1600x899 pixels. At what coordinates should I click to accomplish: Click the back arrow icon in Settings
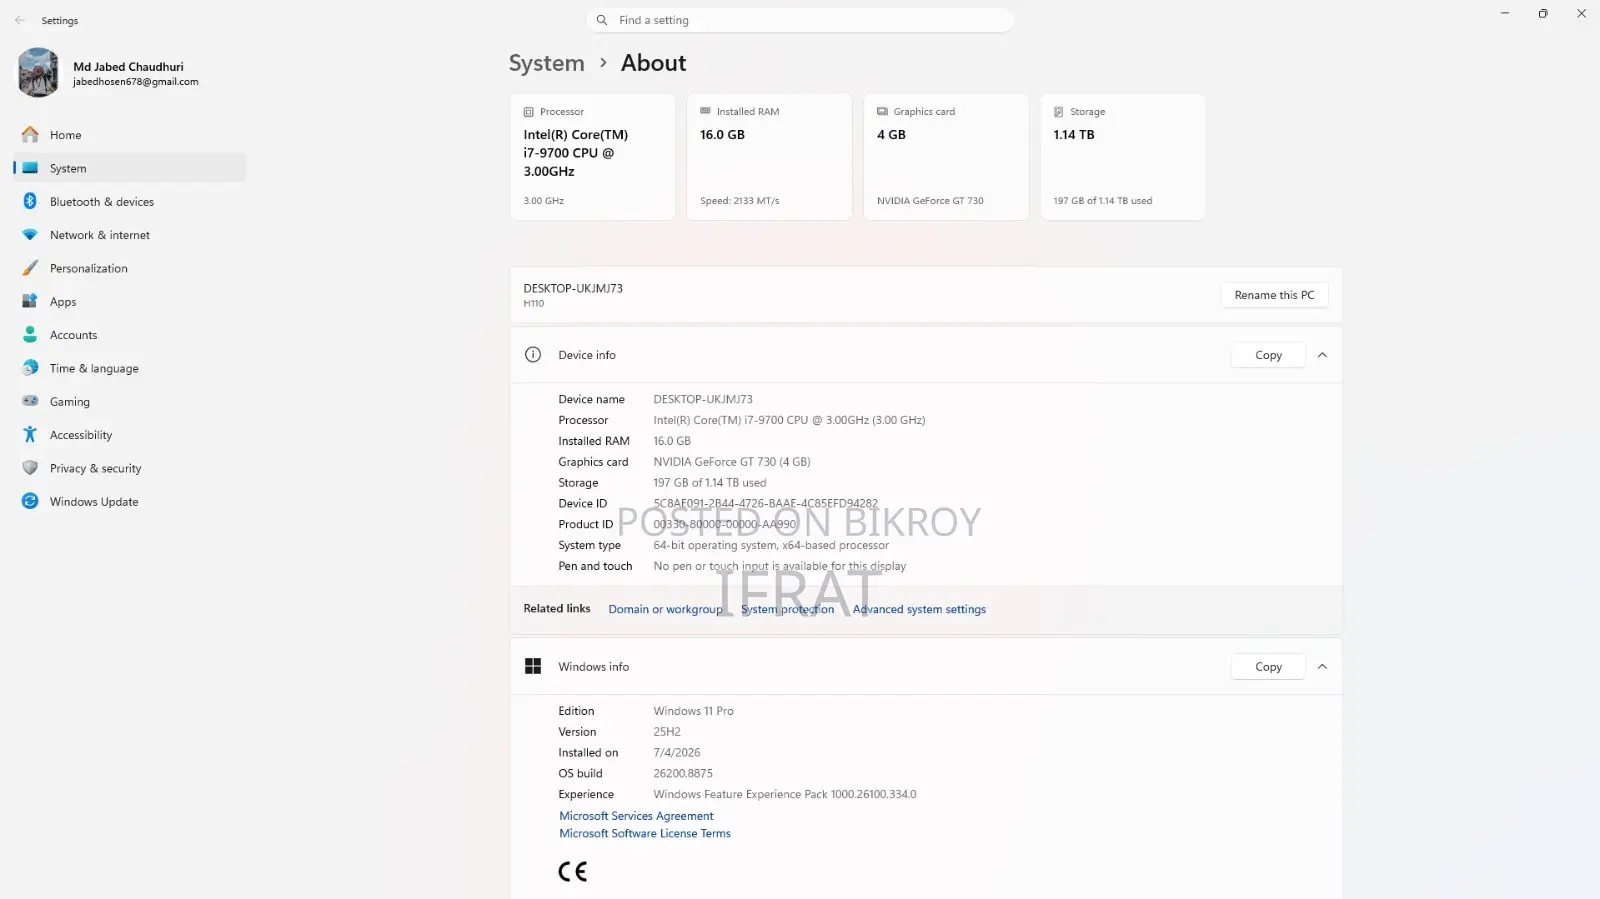[20, 20]
